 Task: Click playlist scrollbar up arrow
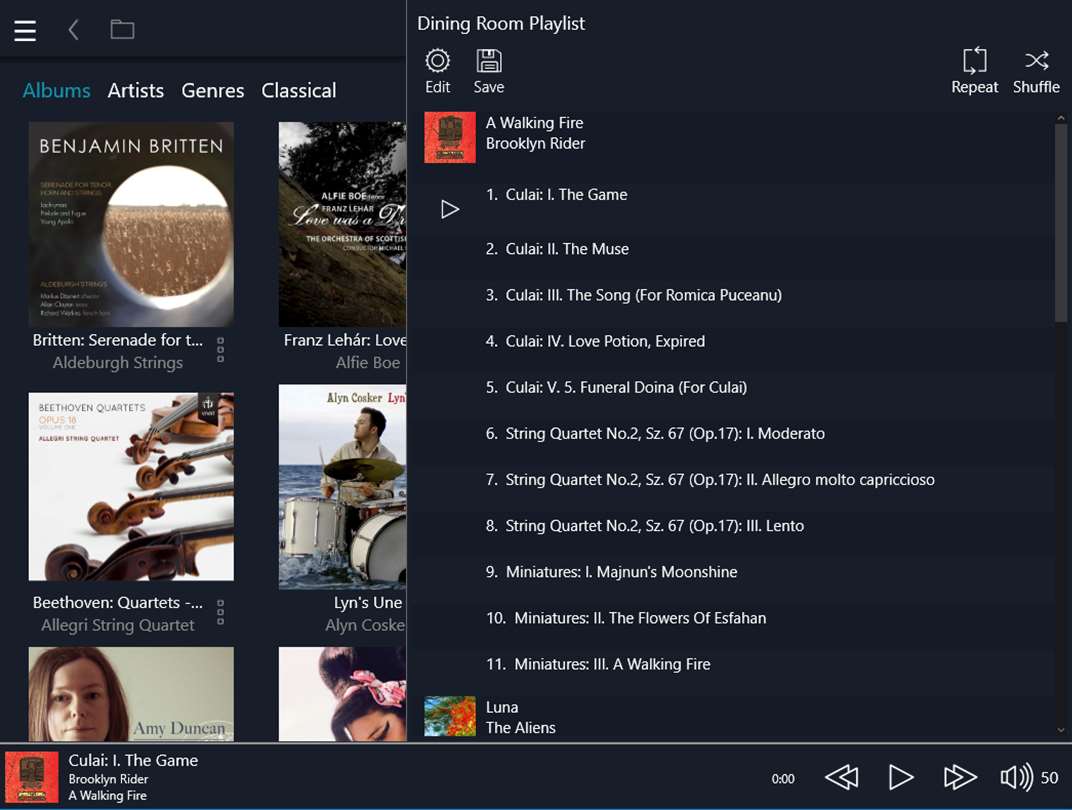pyautogui.click(x=1060, y=118)
